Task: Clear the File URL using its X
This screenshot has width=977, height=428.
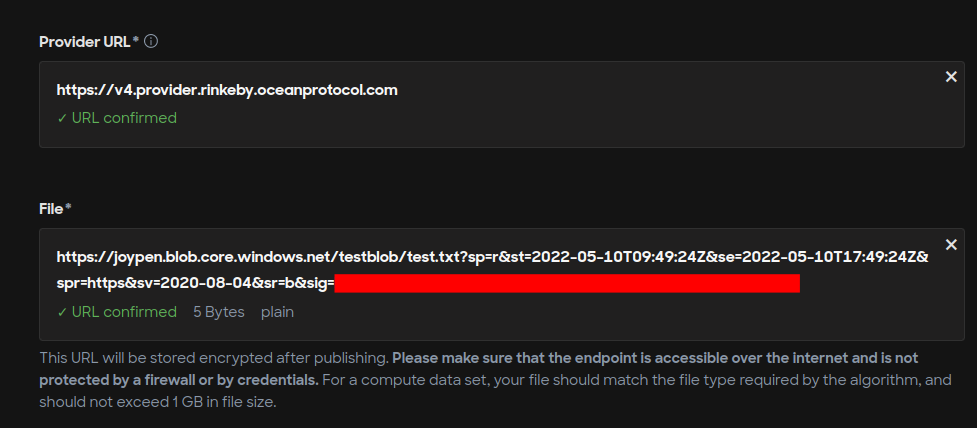Action: (x=951, y=245)
